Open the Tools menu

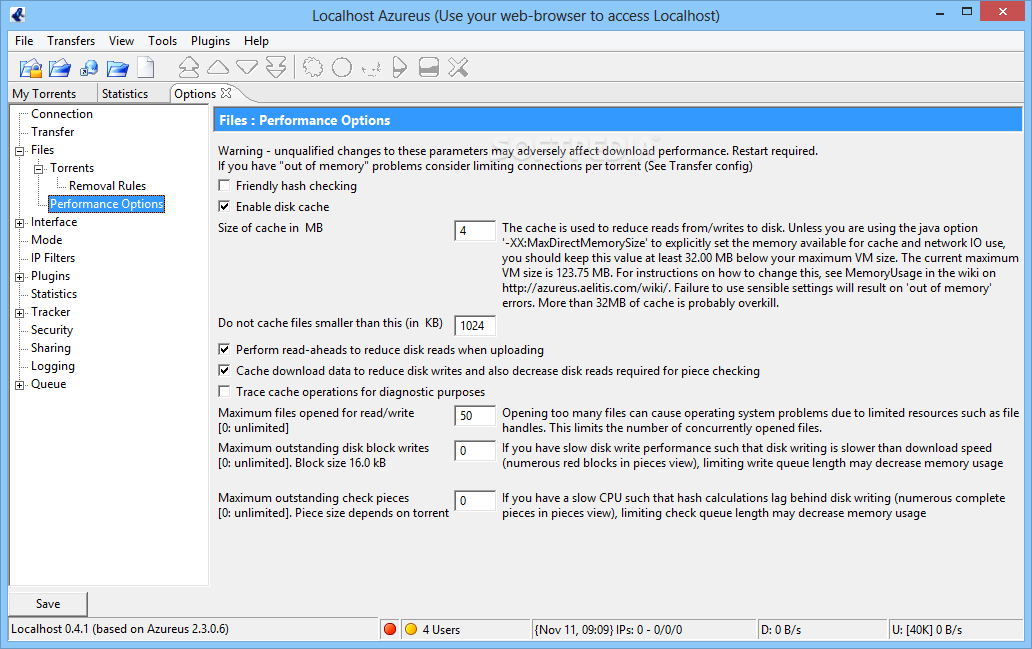(163, 41)
